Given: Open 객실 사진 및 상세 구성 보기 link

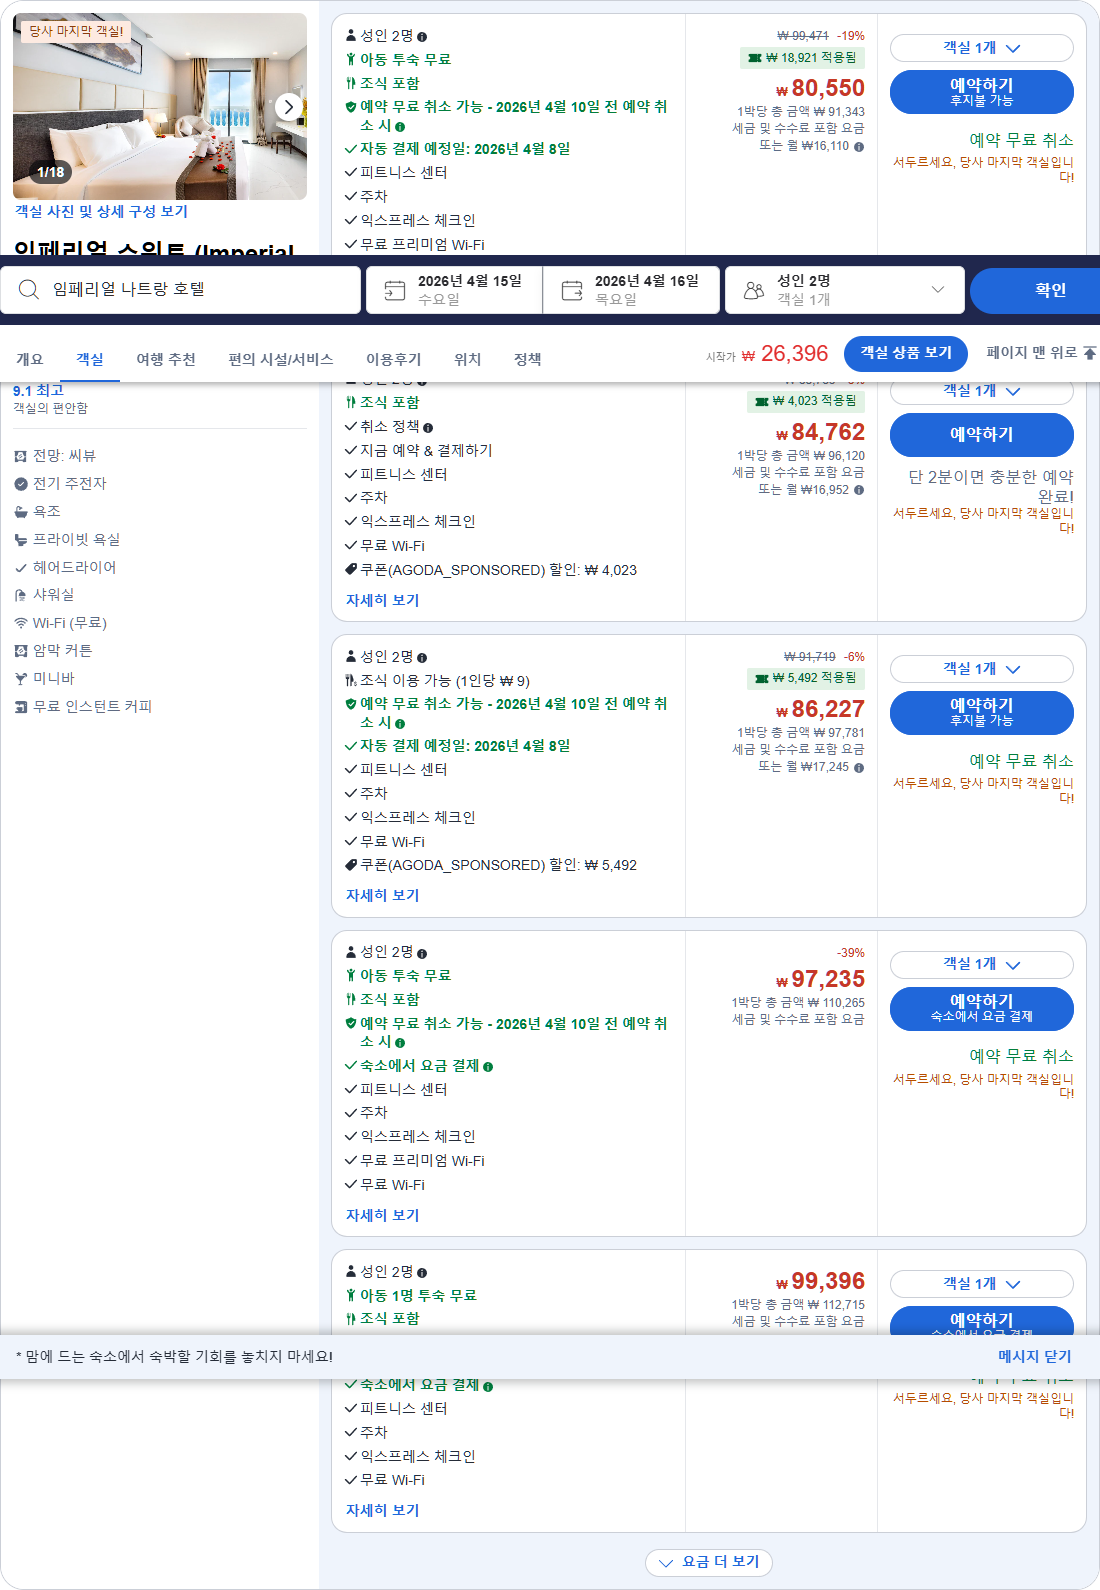Looking at the screenshot, I should coord(101,212).
